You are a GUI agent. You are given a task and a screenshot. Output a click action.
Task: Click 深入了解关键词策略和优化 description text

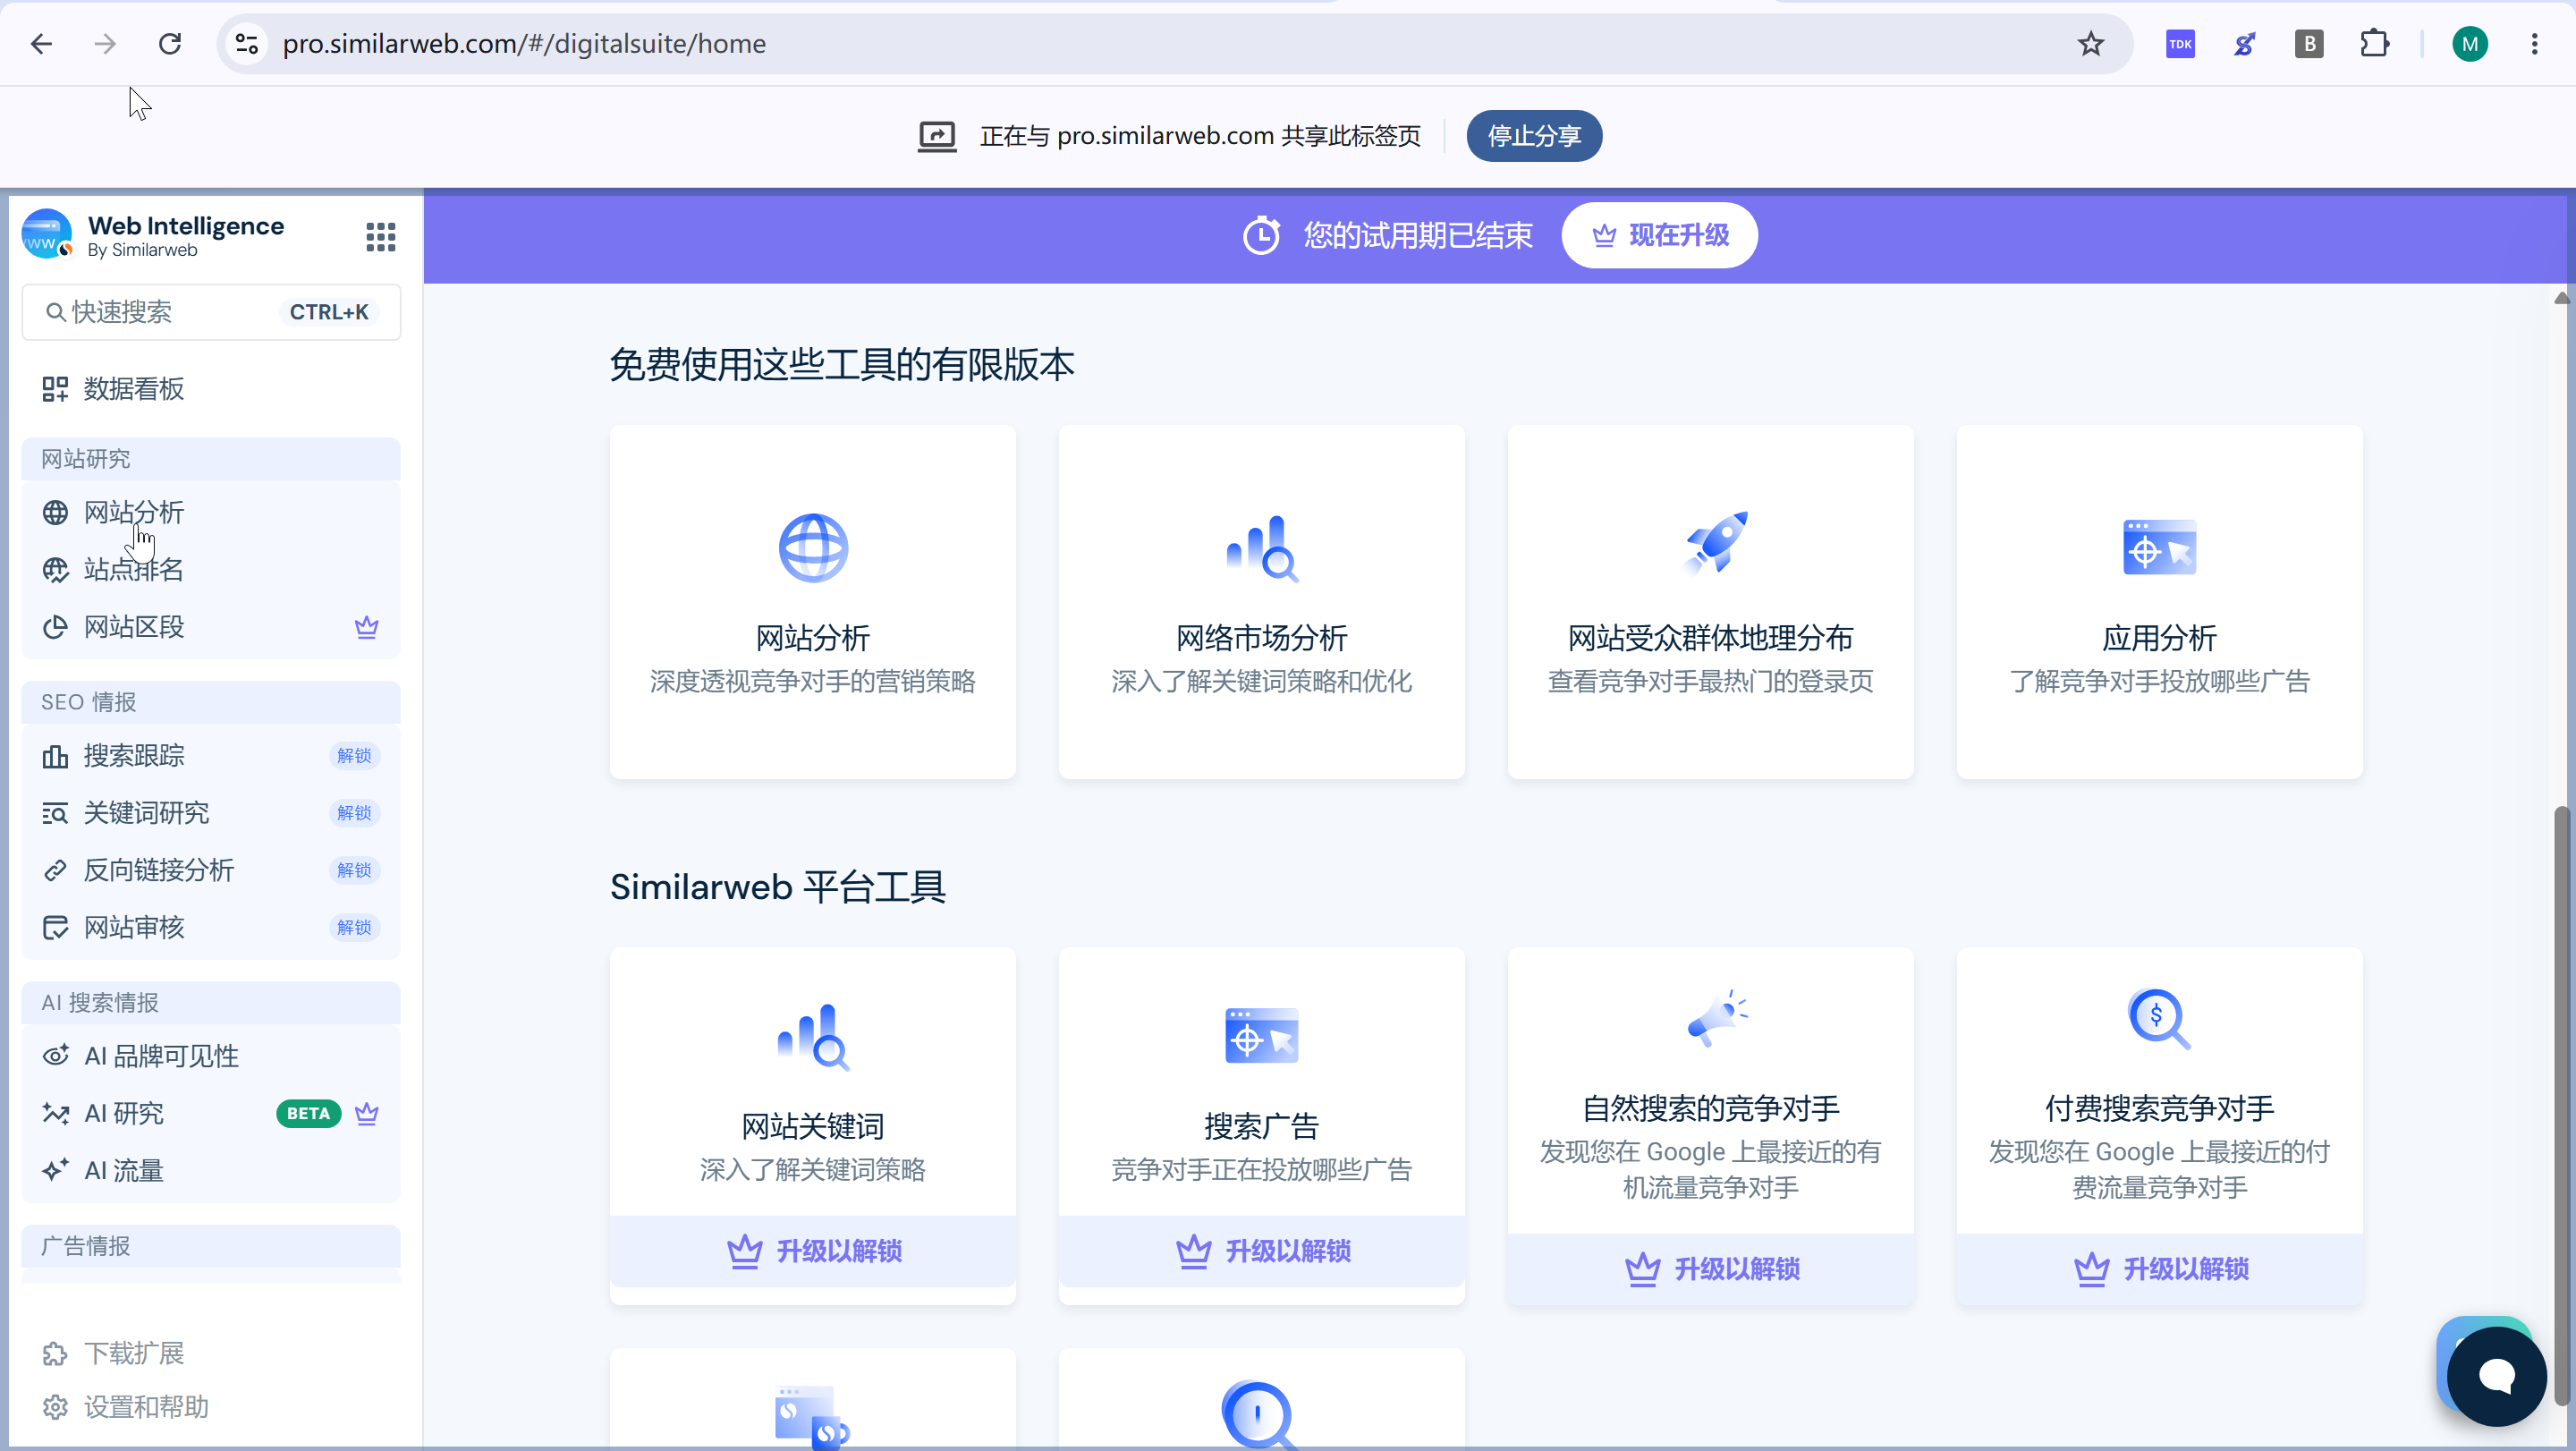click(1262, 681)
